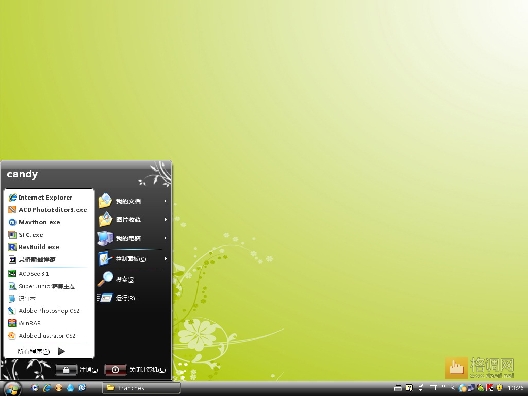This screenshot has height=396, width=528.
Task: Expand the All Programs arrow
Action: pyautogui.click(x=61, y=351)
